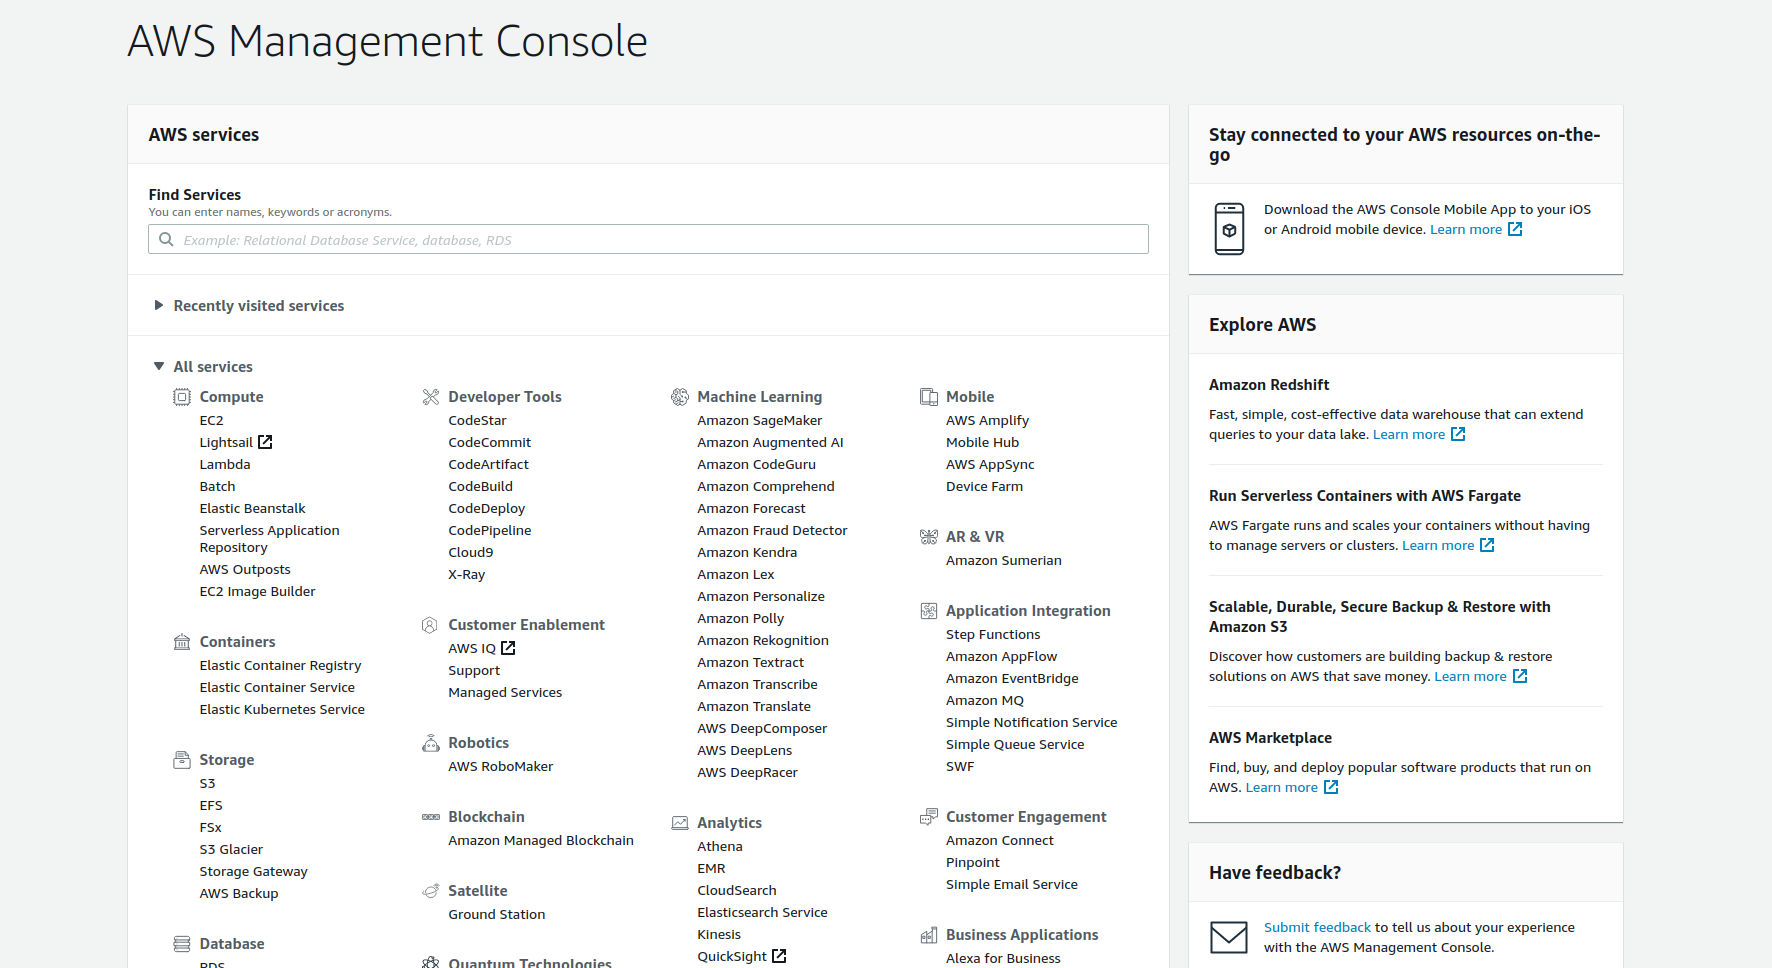Click Learn more under AWS Fargate

click(x=1438, y=545)
